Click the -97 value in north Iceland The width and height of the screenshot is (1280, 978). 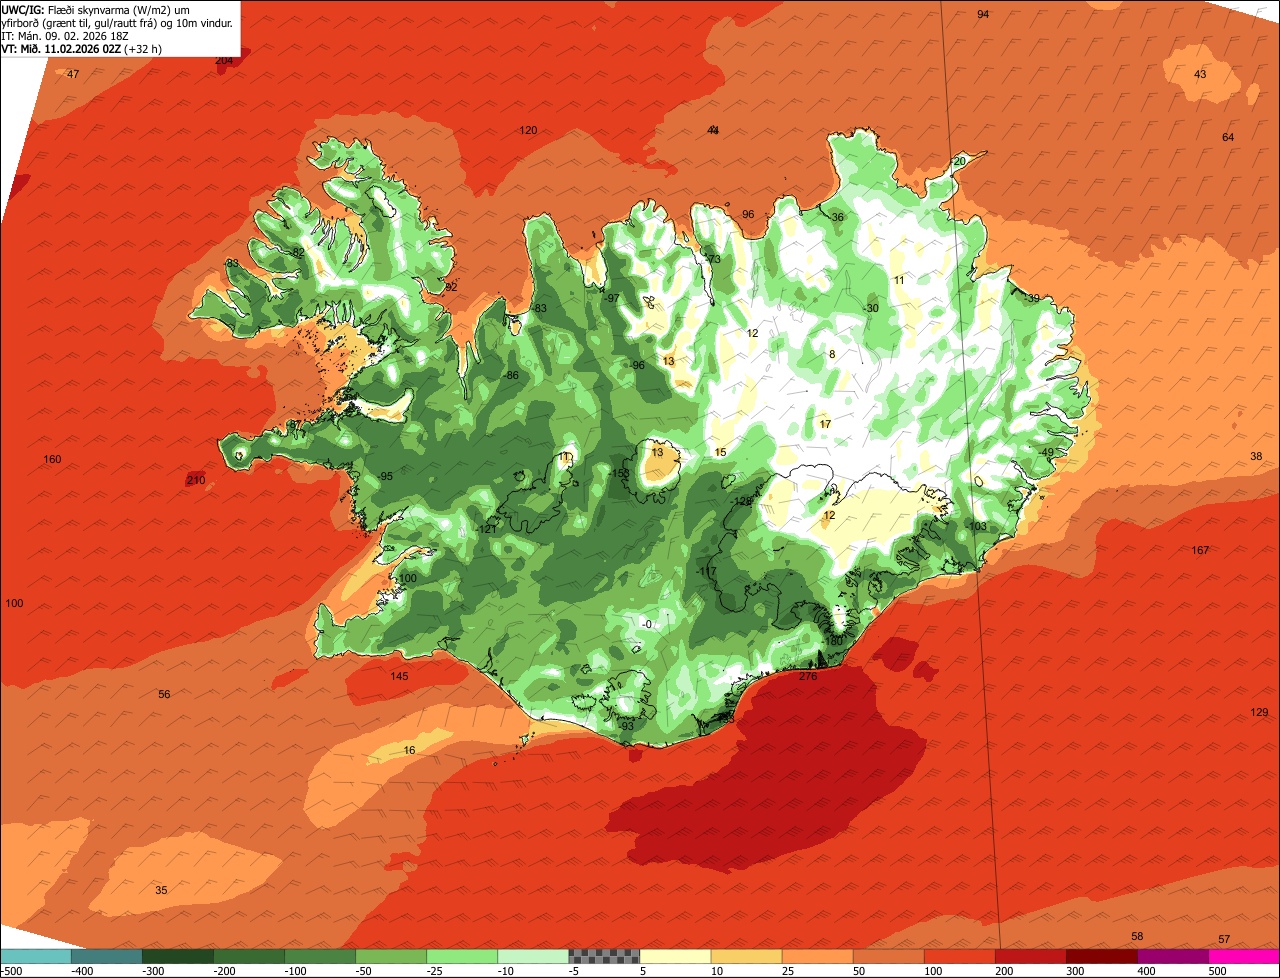[611, 299]
